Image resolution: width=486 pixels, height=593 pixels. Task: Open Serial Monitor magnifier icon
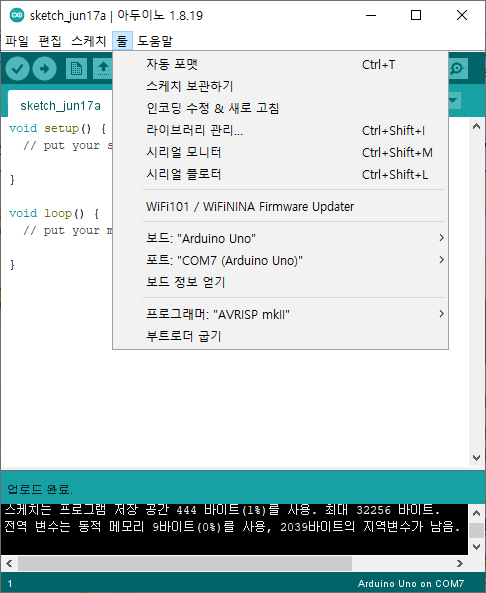click(x=458, y=69)
